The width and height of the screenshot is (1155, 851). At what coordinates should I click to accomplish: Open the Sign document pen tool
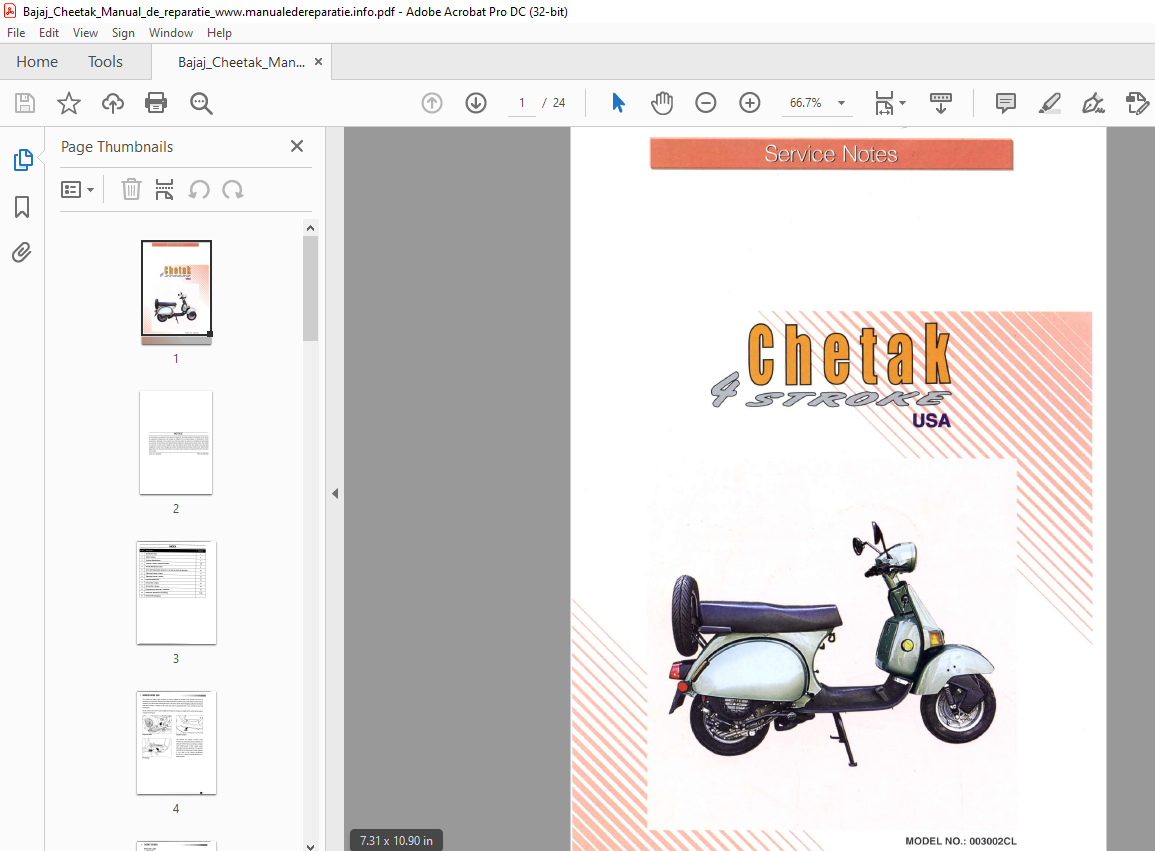click(1093, 103)
